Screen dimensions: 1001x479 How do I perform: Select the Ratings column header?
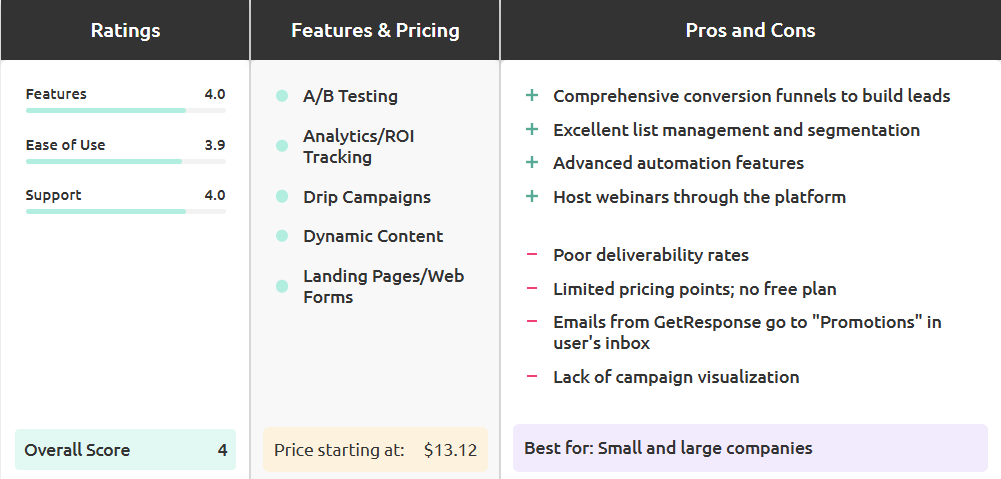click(125, 30)
